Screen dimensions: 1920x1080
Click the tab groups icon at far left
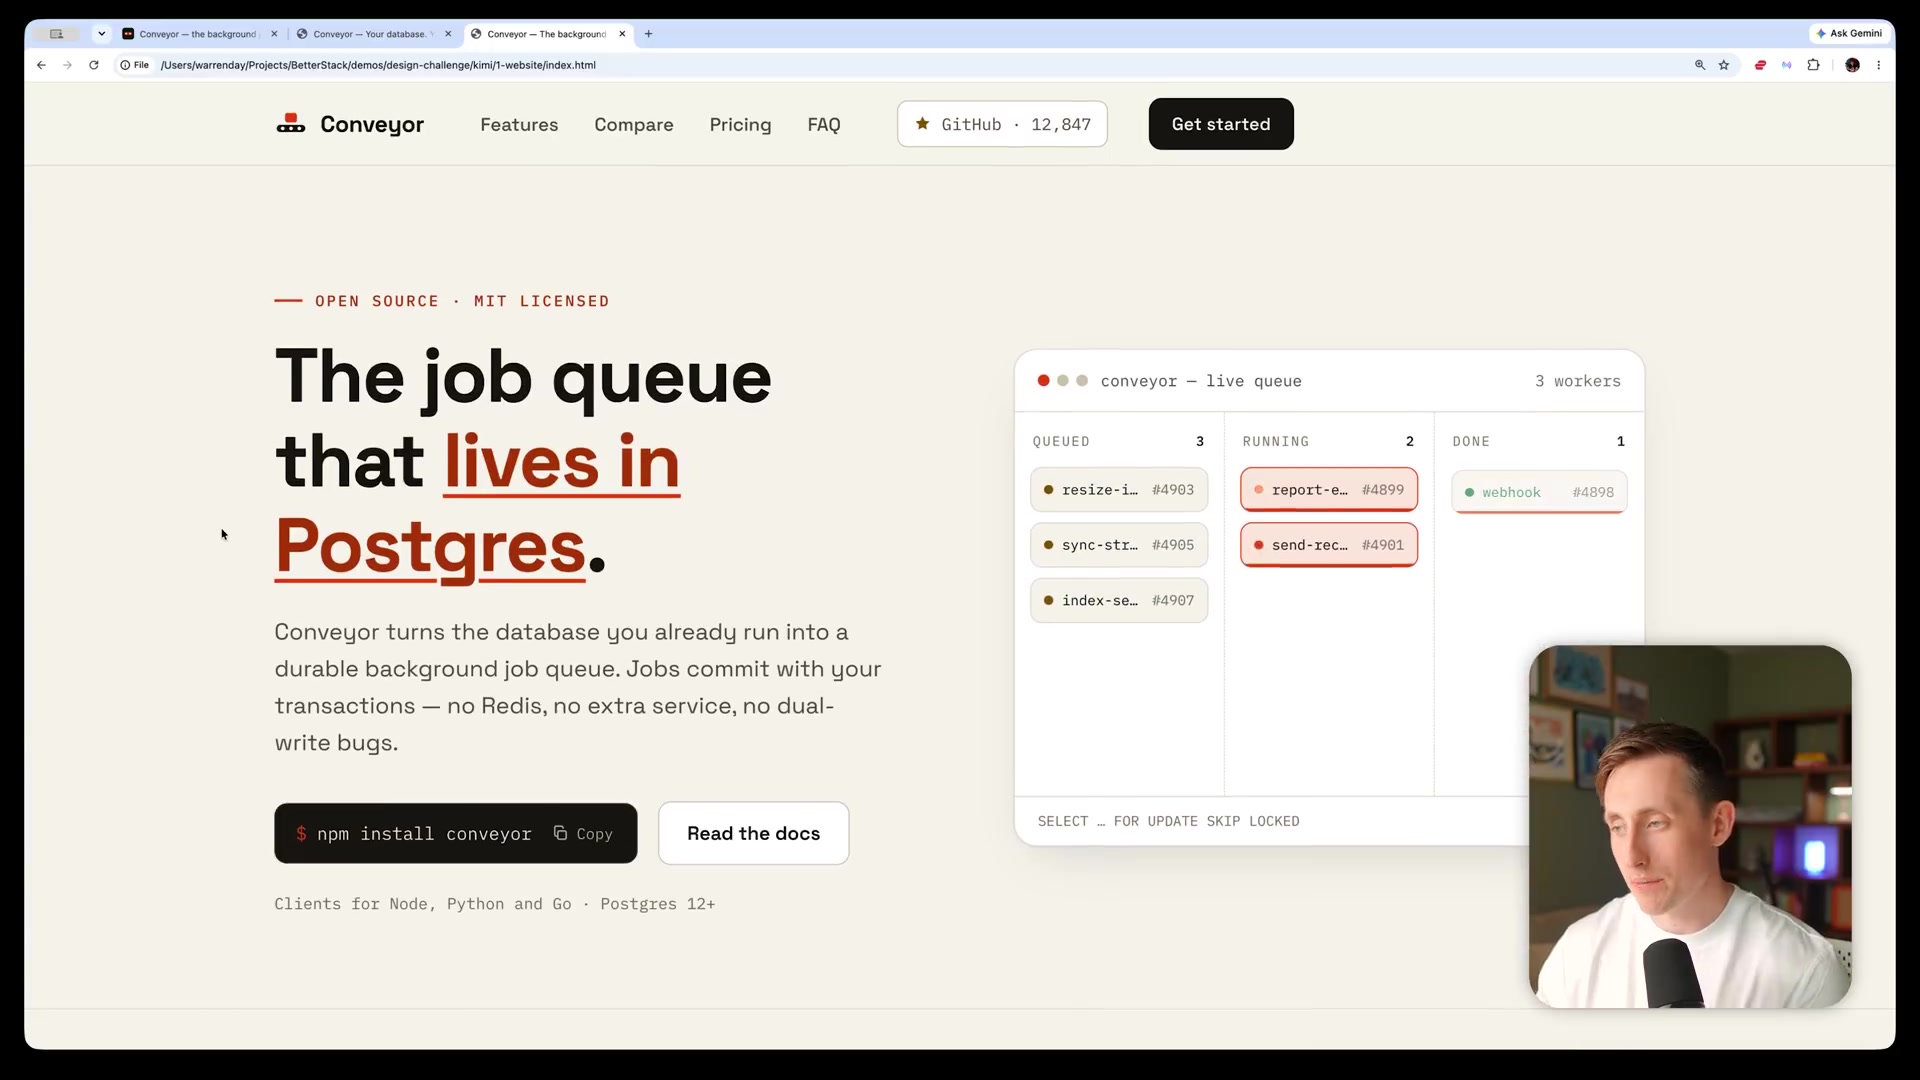pos(57,34)
